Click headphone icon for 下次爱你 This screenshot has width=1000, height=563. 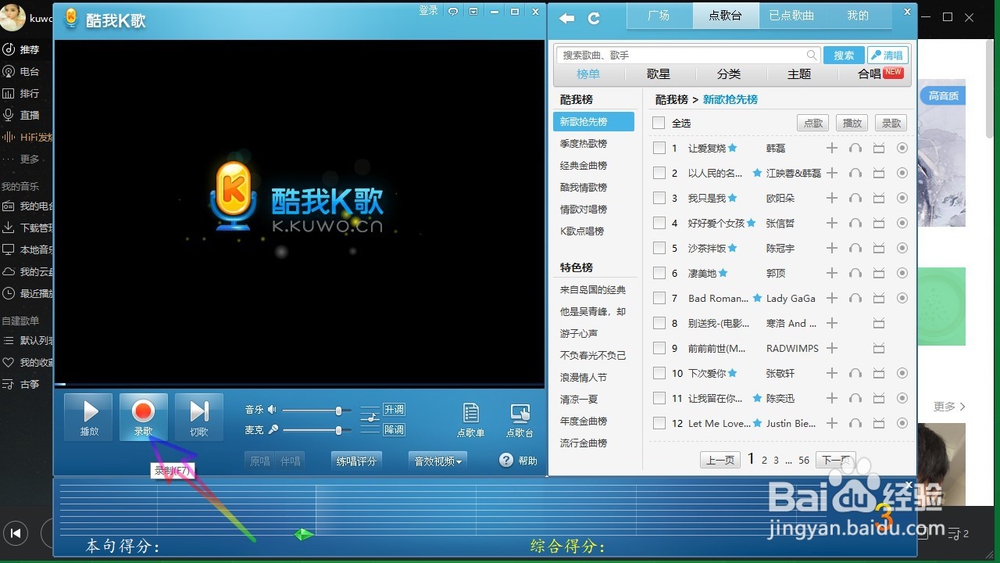pos(855,373)
